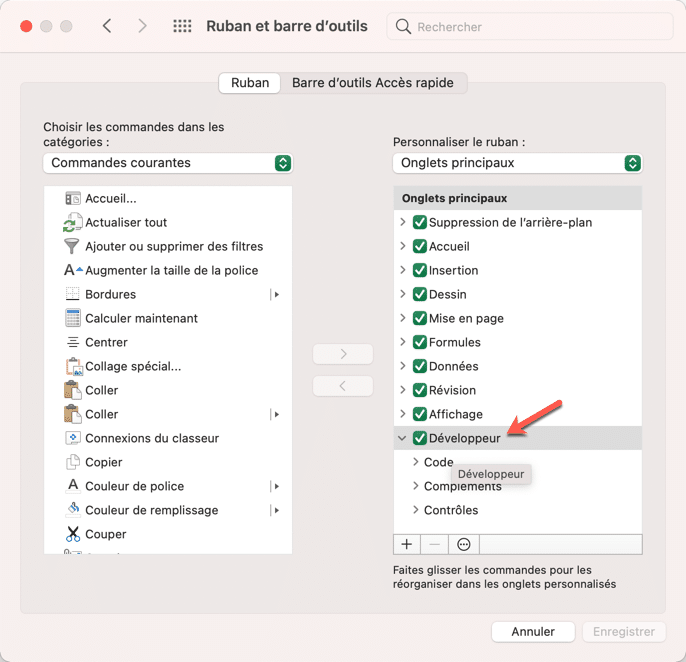Select the first Coller command icon
686x662 pixels.
point(73,390)
